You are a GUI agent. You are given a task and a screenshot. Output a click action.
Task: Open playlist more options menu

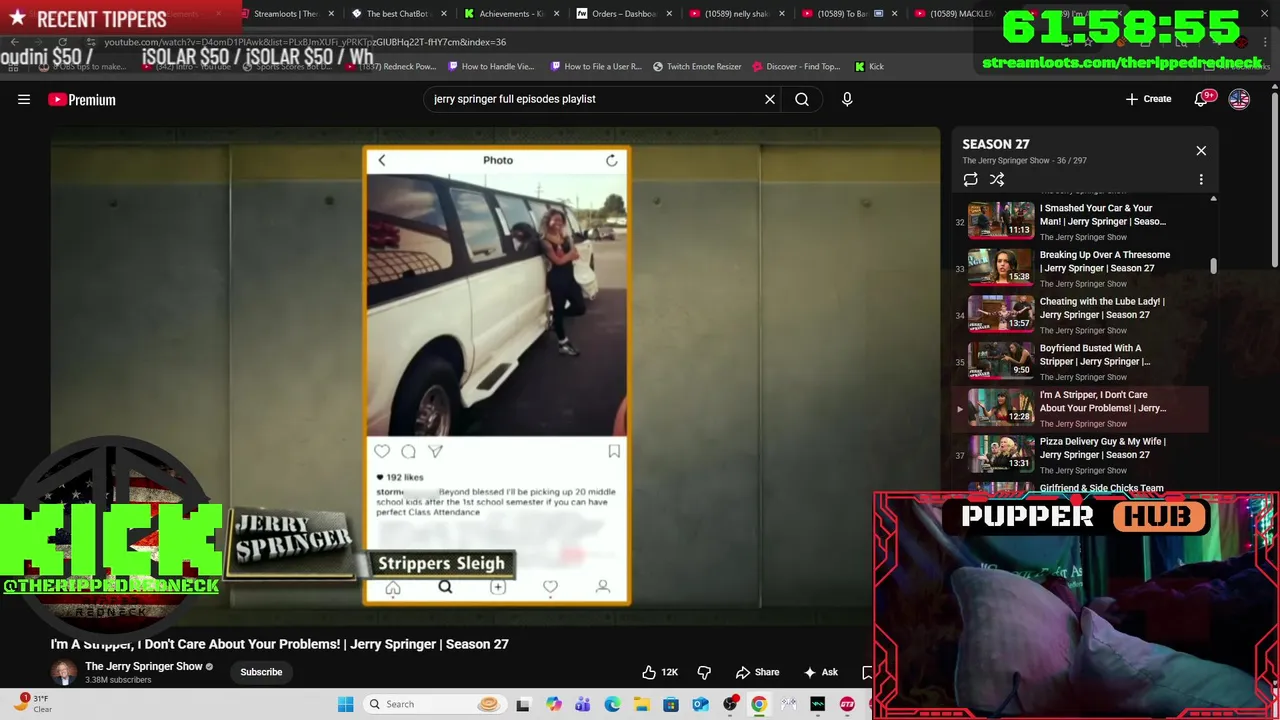click(1201, 180)
